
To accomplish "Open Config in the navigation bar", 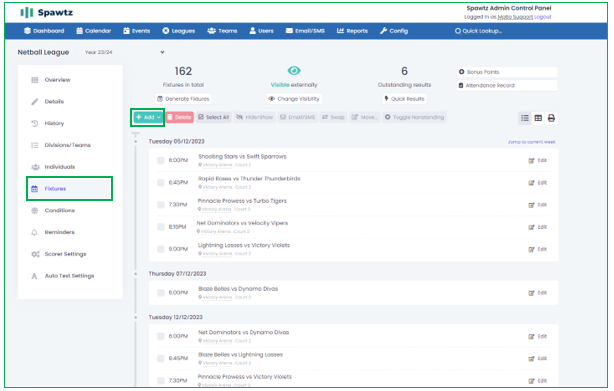I will (394, 31).
